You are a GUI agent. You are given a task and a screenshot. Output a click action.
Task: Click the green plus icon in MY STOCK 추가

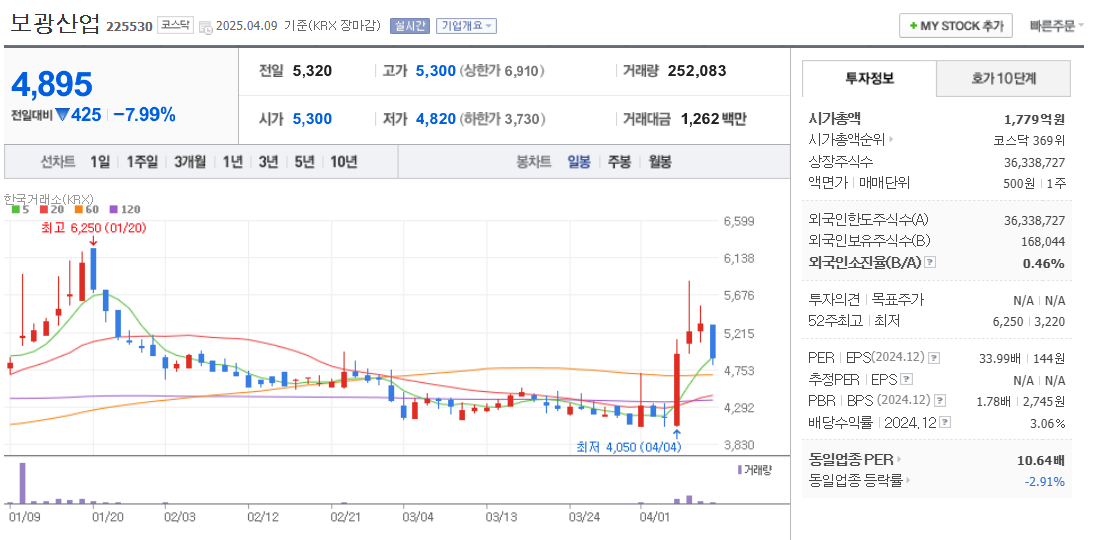pos(913,26)
